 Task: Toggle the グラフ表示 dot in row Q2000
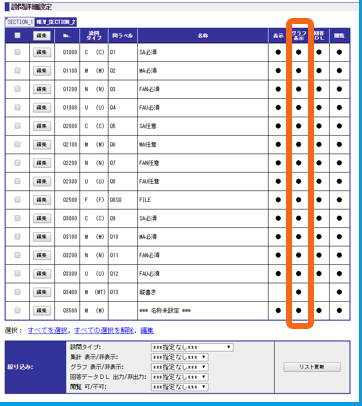click(x=299, y=126)
